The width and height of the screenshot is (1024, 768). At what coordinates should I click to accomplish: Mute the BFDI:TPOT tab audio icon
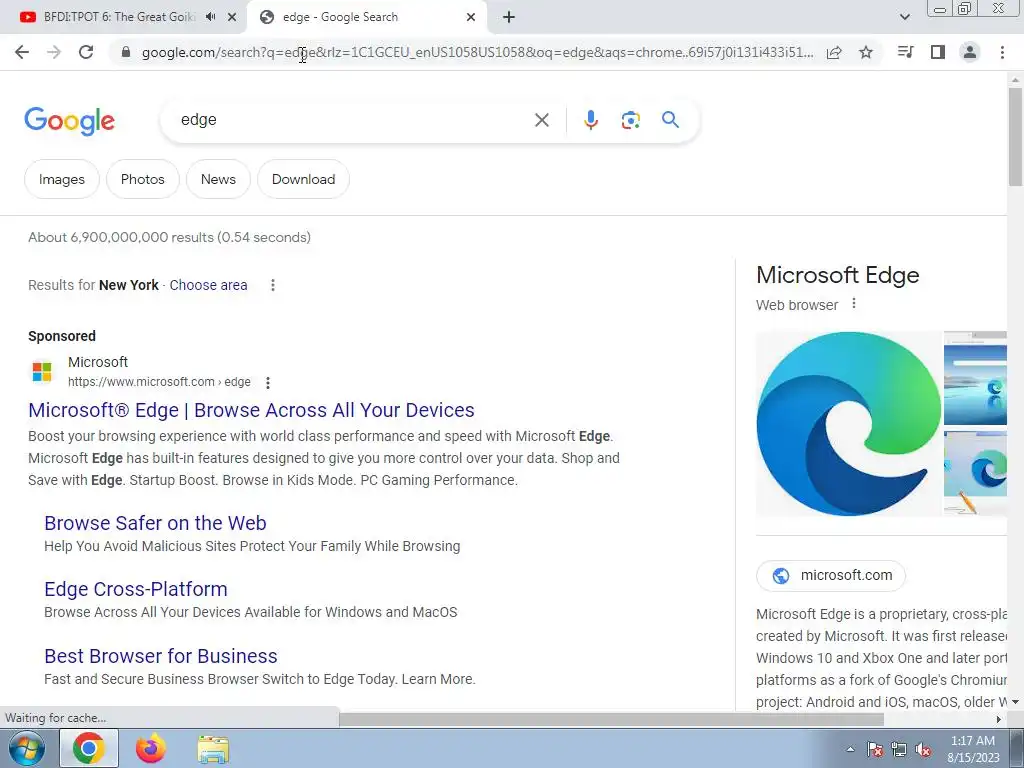coord(210,17)
